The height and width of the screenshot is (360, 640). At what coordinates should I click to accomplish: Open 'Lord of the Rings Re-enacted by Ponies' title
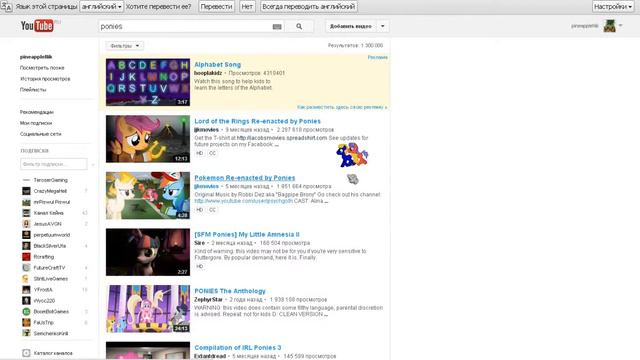pyautogui.click(x=258, y=121)
